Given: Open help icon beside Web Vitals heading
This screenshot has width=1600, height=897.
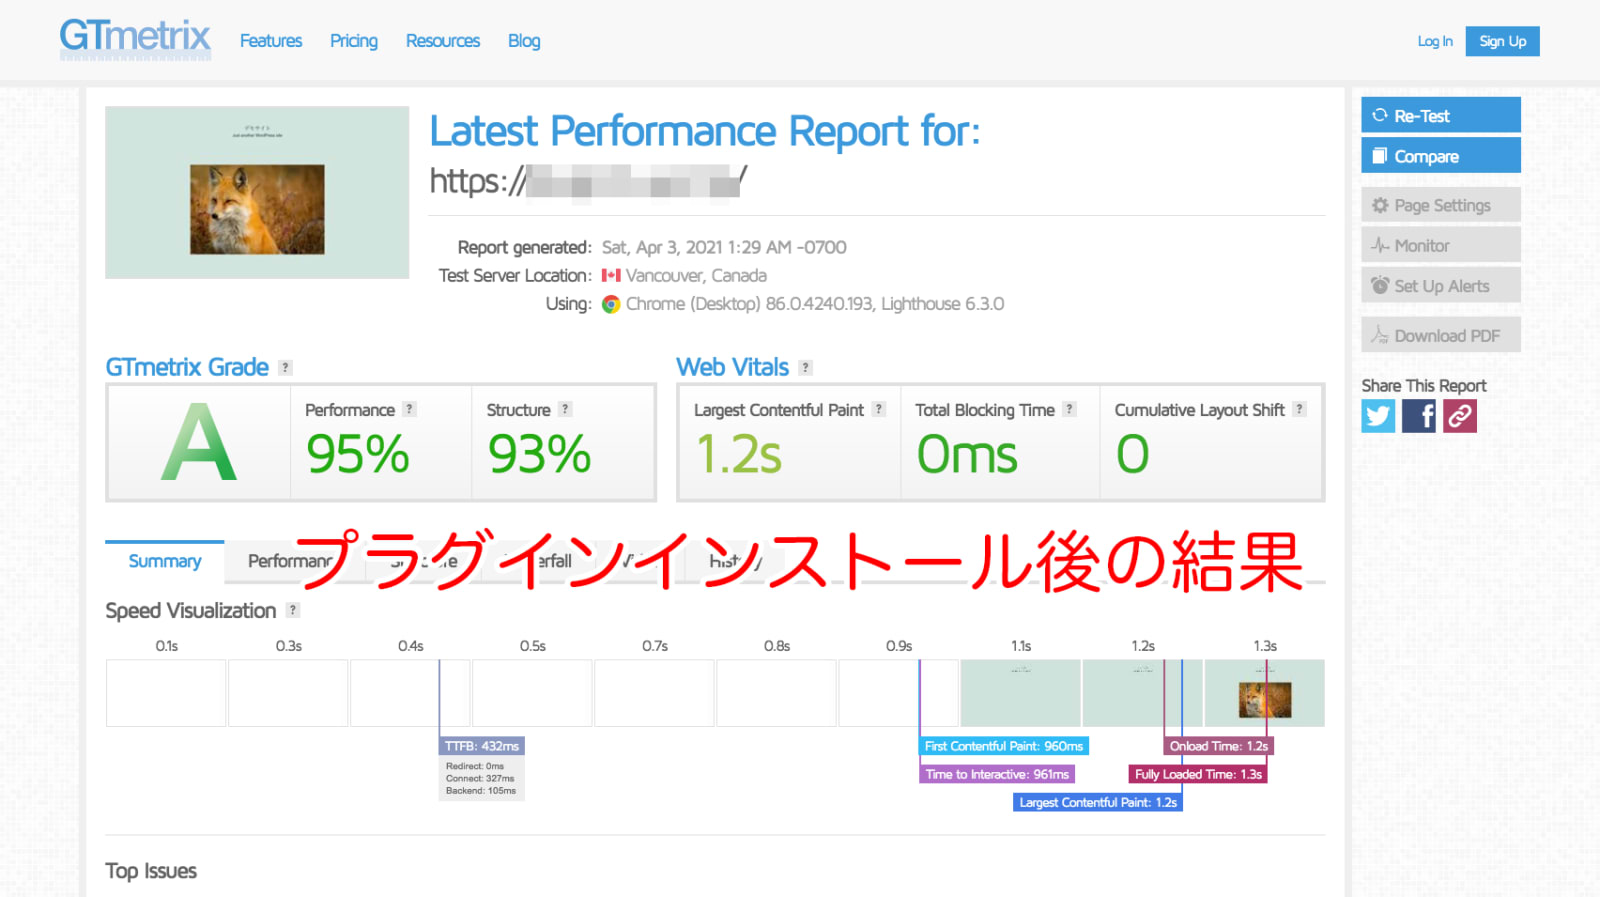Looking at the screenshot, I should (x=805, y=368).
